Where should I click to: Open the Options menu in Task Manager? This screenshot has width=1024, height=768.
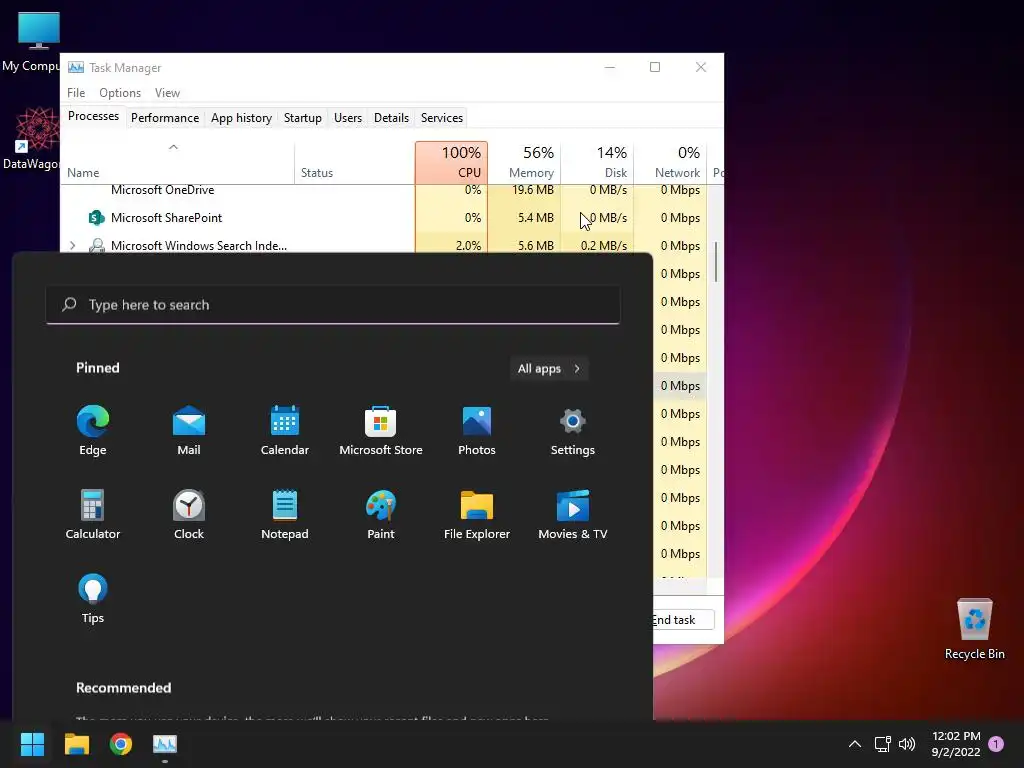(x=120, y=93)
